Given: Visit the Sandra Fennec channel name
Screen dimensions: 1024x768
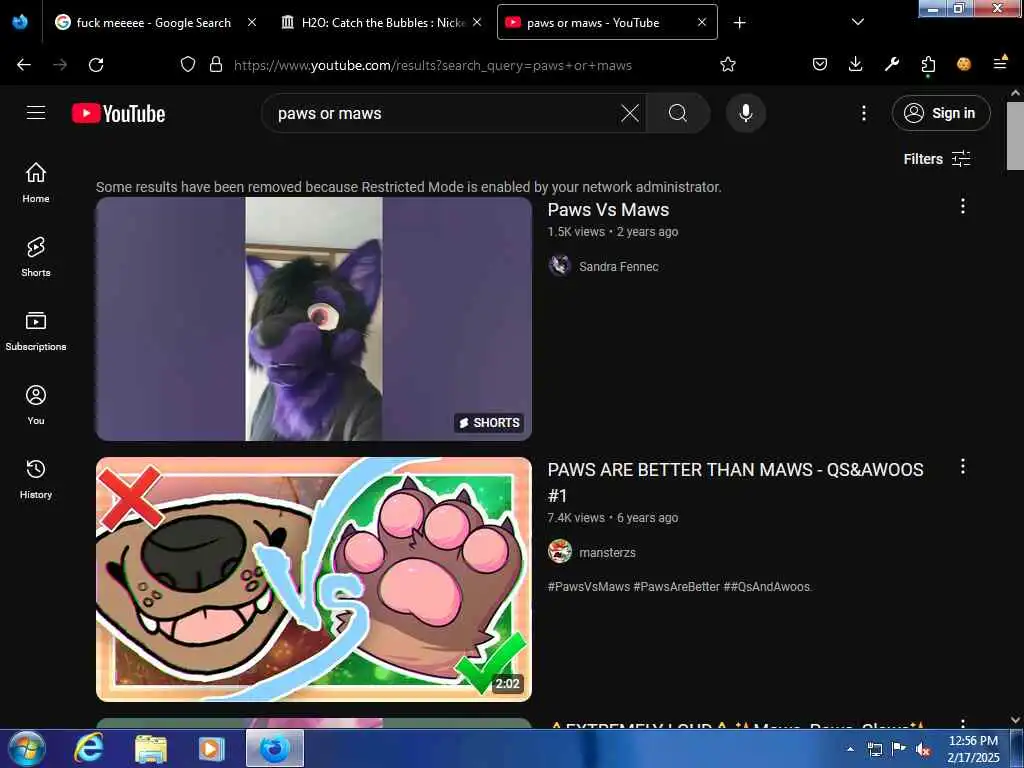Looking at the screenshot, I should tap(618, 266).
